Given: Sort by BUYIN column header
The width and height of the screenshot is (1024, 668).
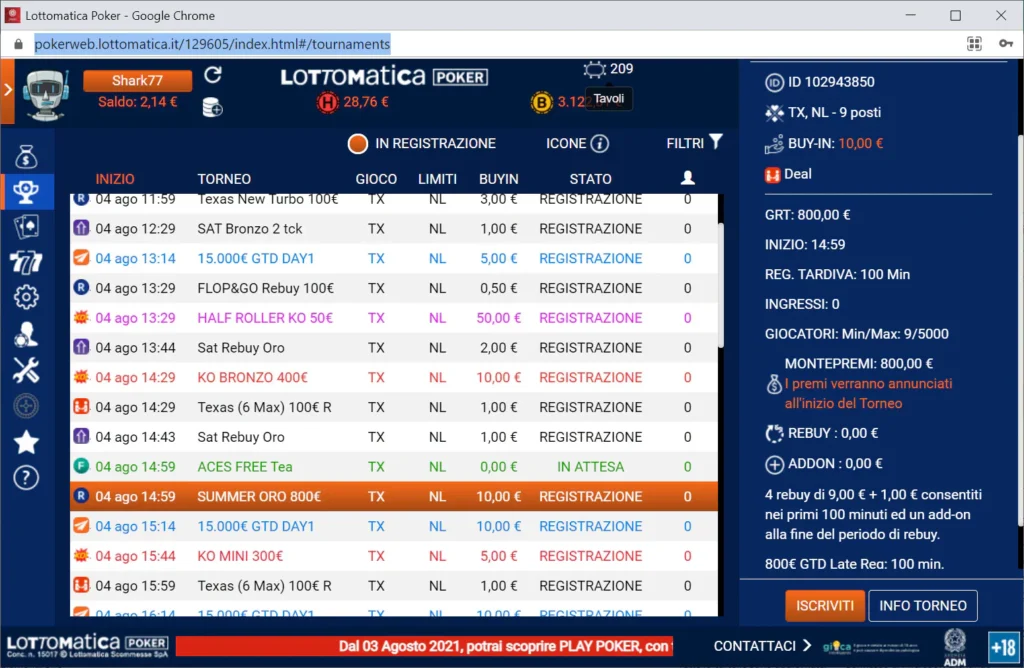Looking at the screenshot, I should coord(498,179).
